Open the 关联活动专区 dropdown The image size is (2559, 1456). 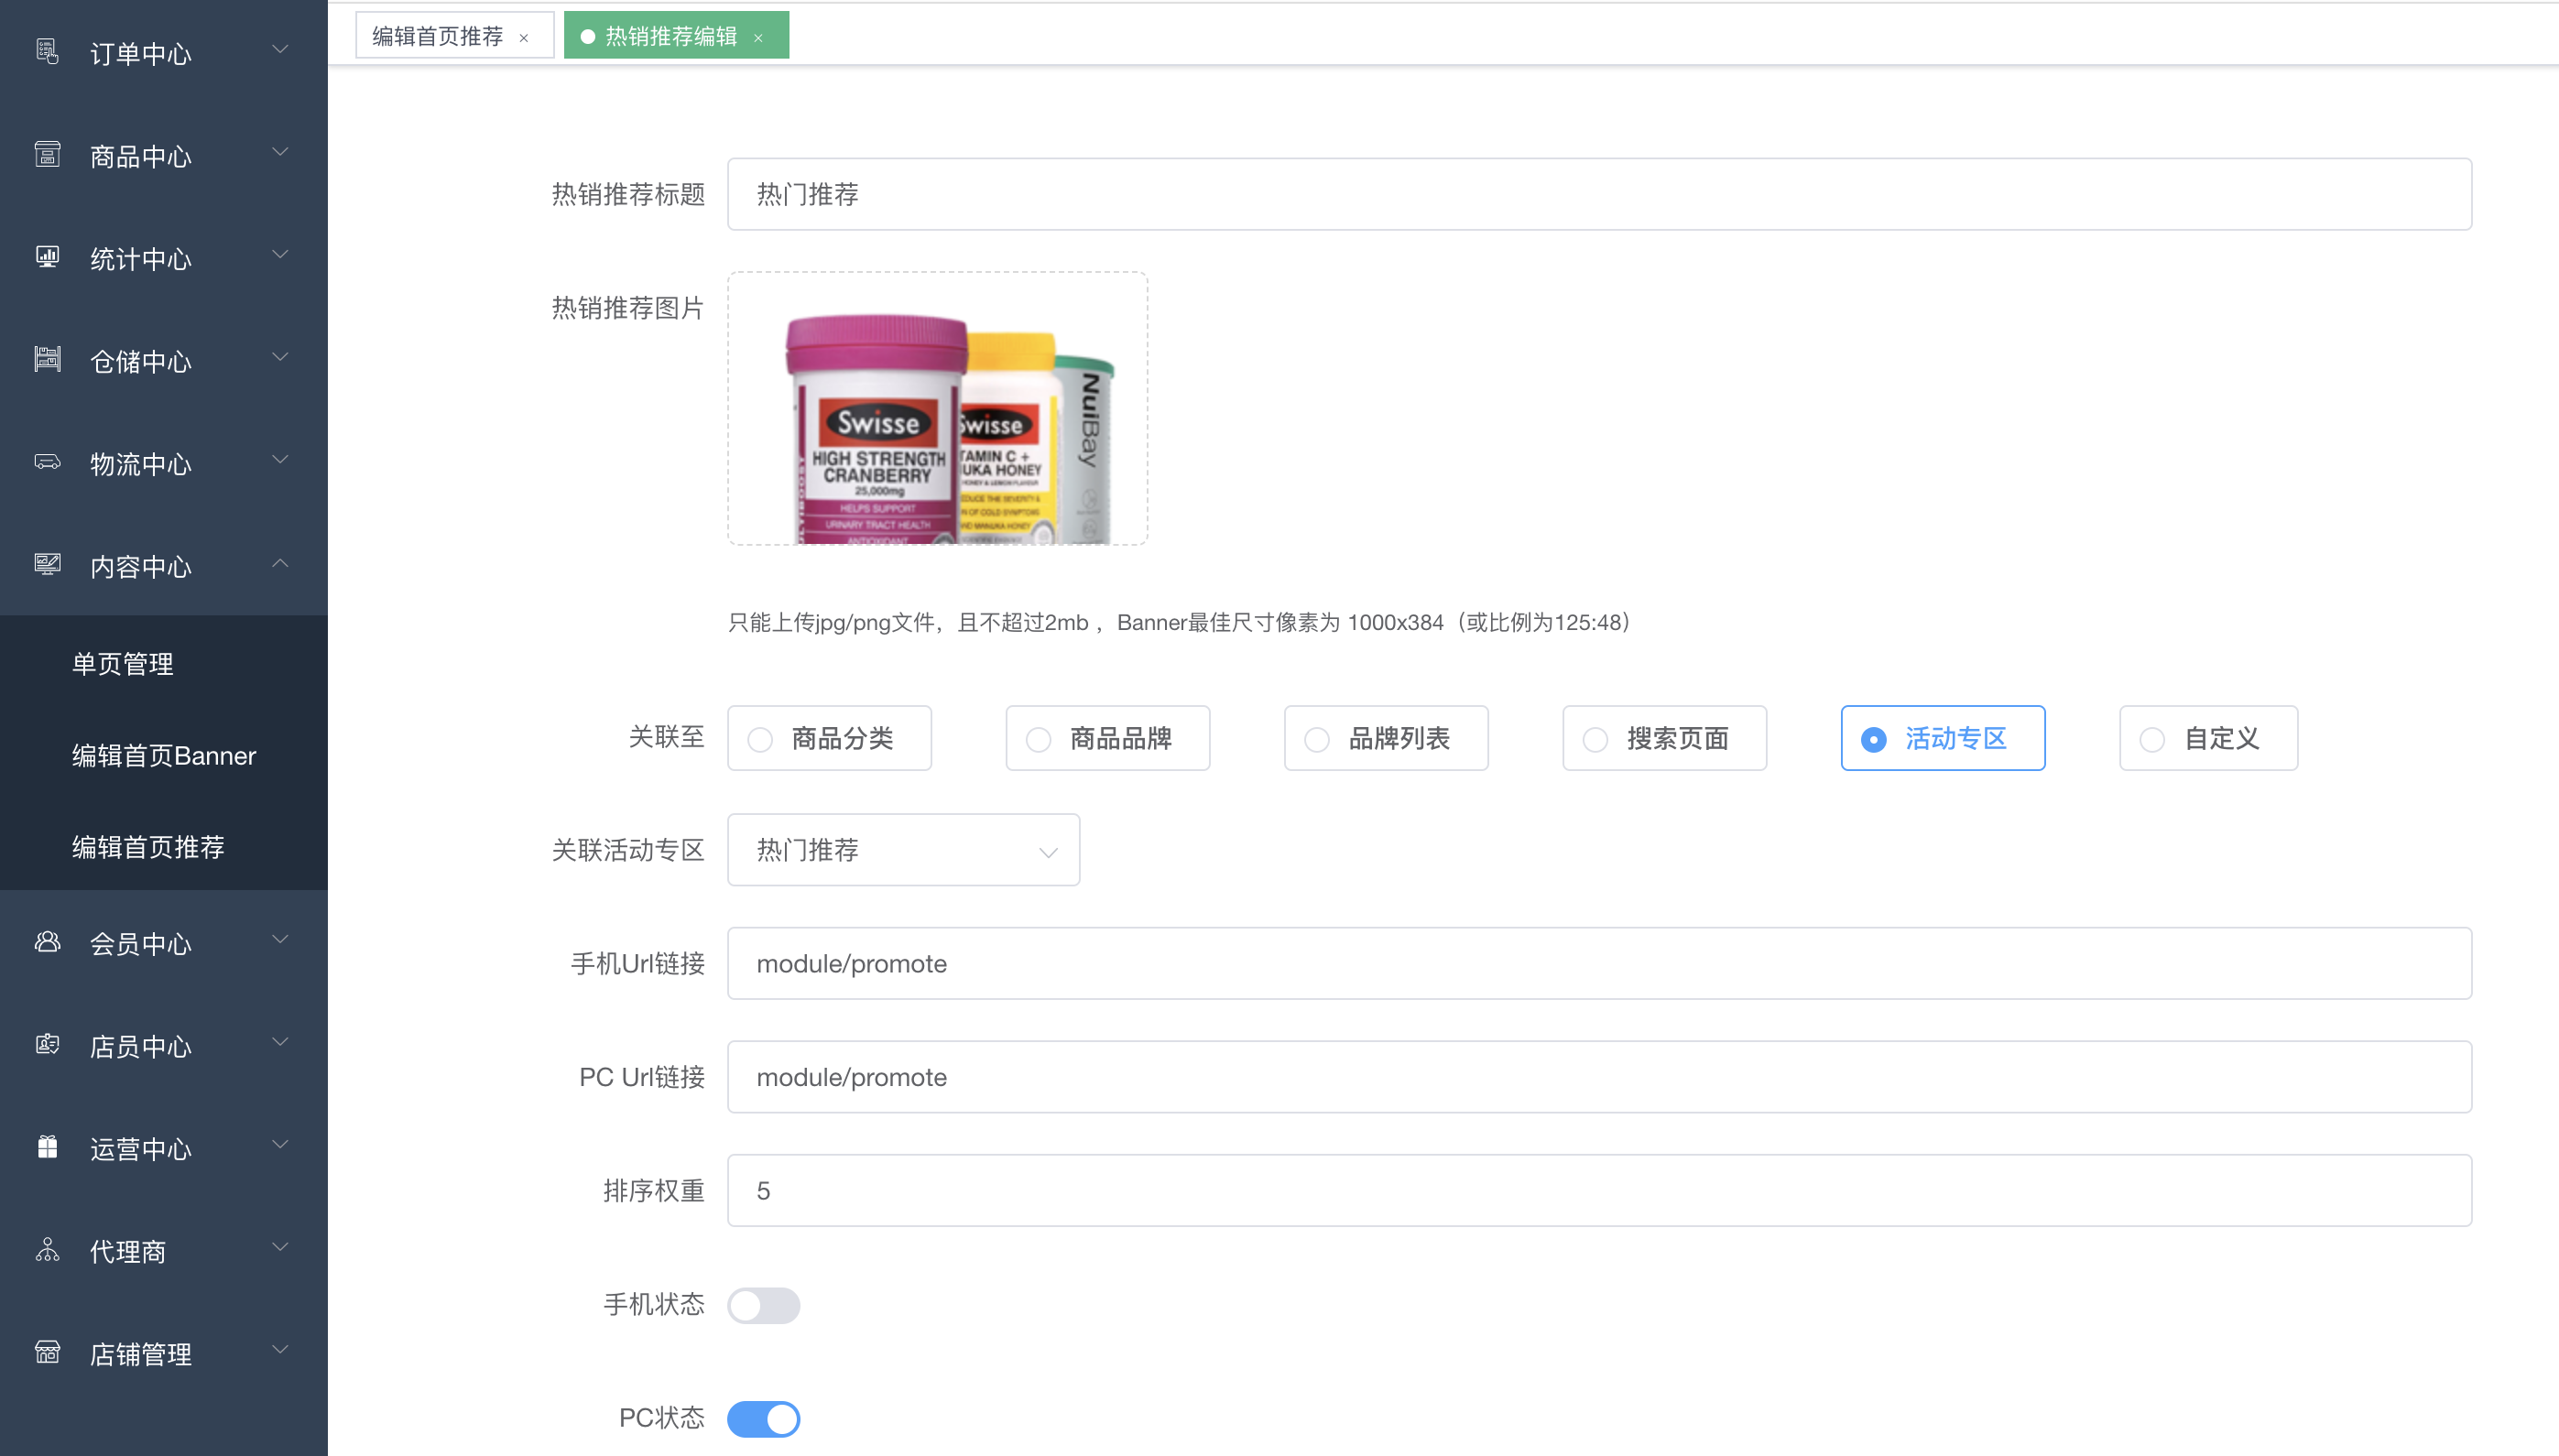click(x=903, y=850)
